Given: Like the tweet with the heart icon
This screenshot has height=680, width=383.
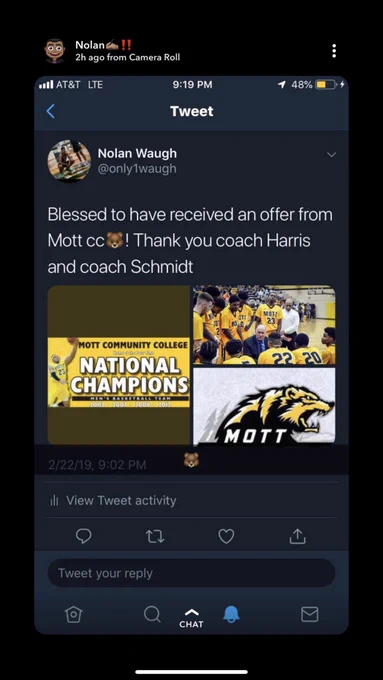Looking at the screenshot, I should click(x=226, y=536).
